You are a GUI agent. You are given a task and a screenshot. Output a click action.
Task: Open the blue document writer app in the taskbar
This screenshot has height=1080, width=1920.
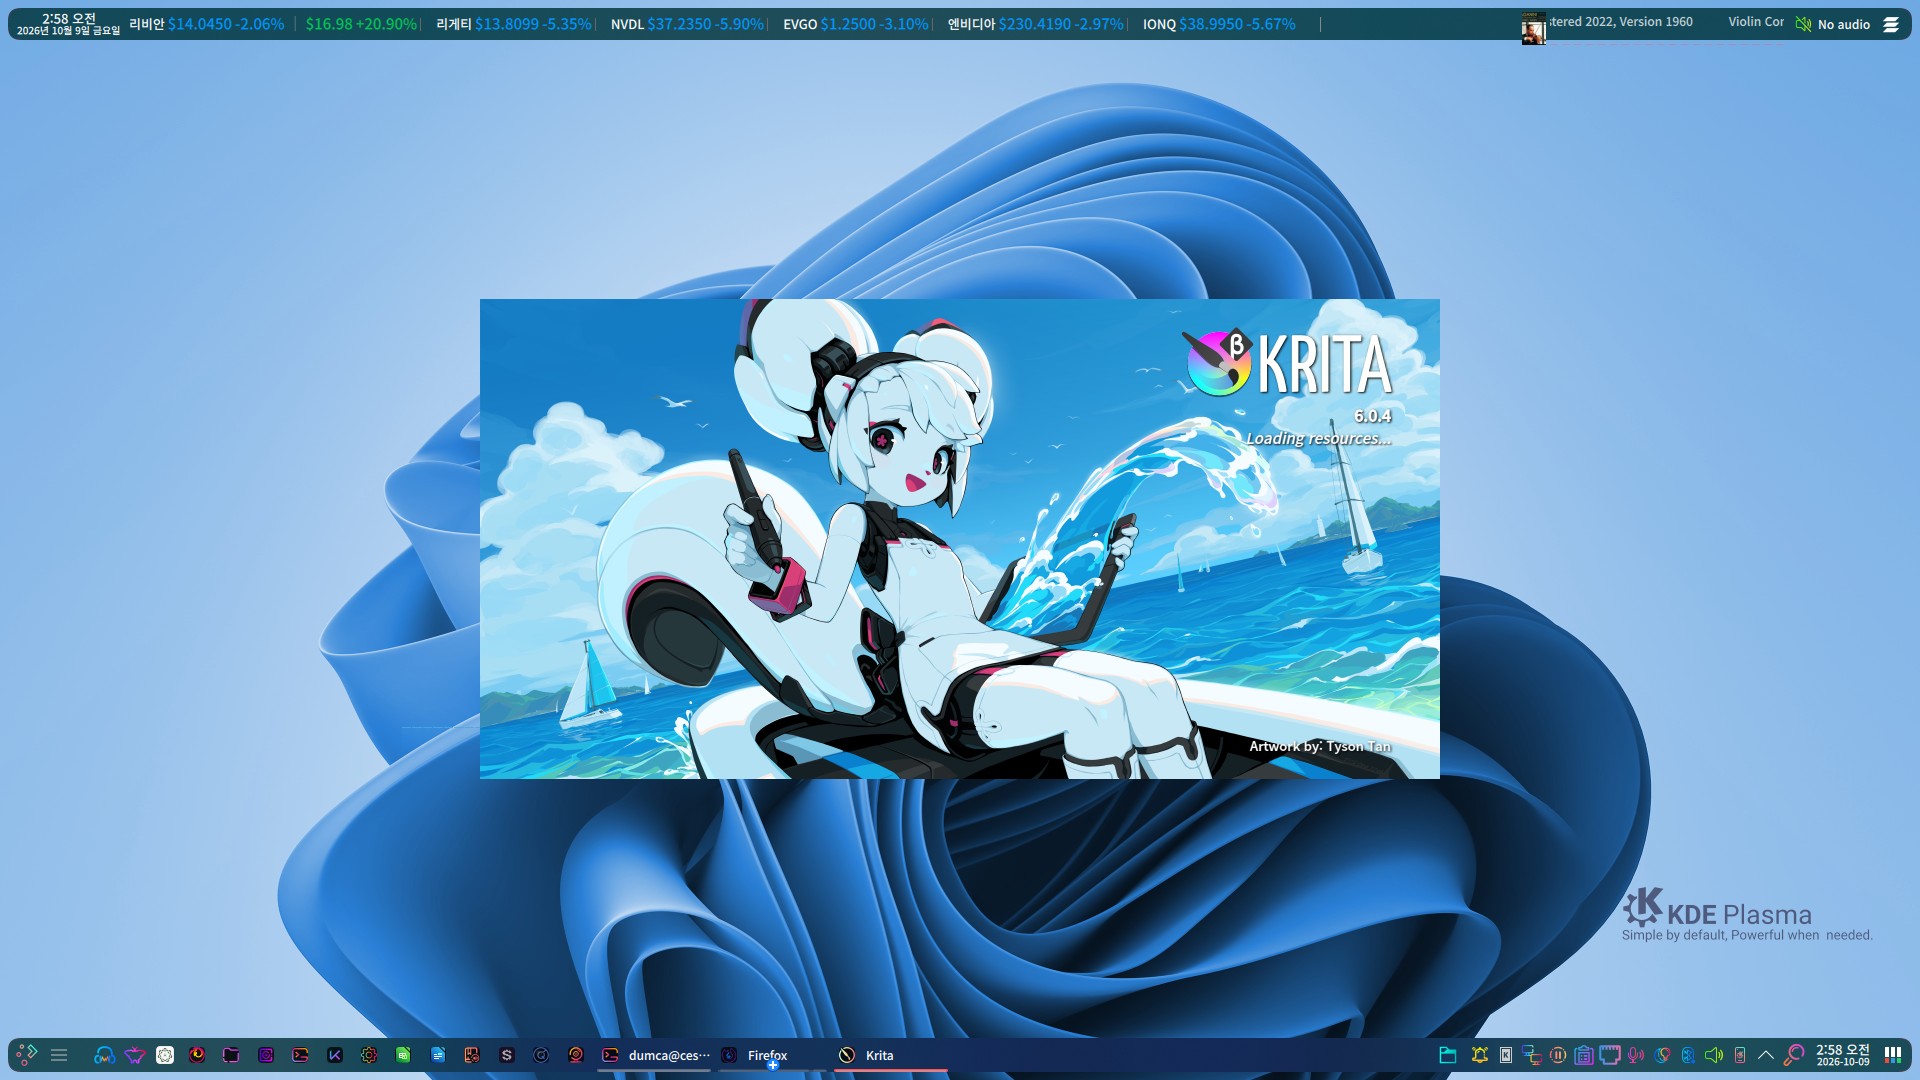pos(438,1055)
